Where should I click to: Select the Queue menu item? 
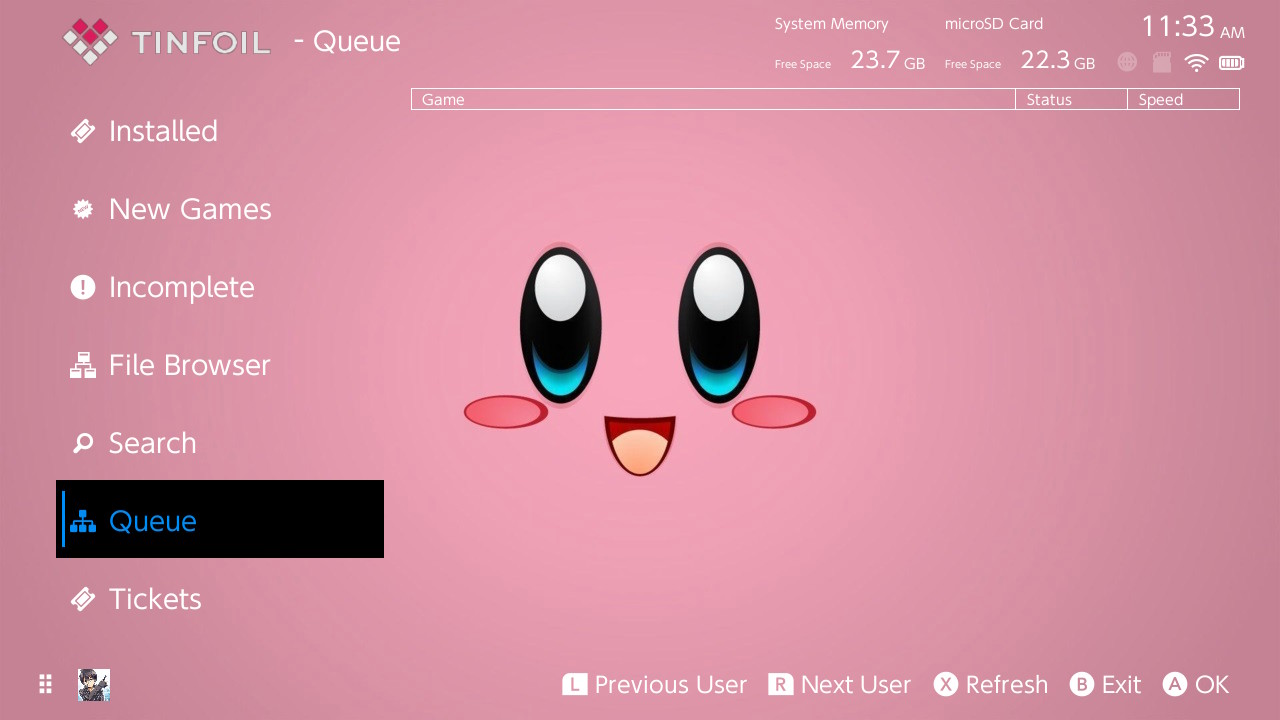[x=220, y=519]
